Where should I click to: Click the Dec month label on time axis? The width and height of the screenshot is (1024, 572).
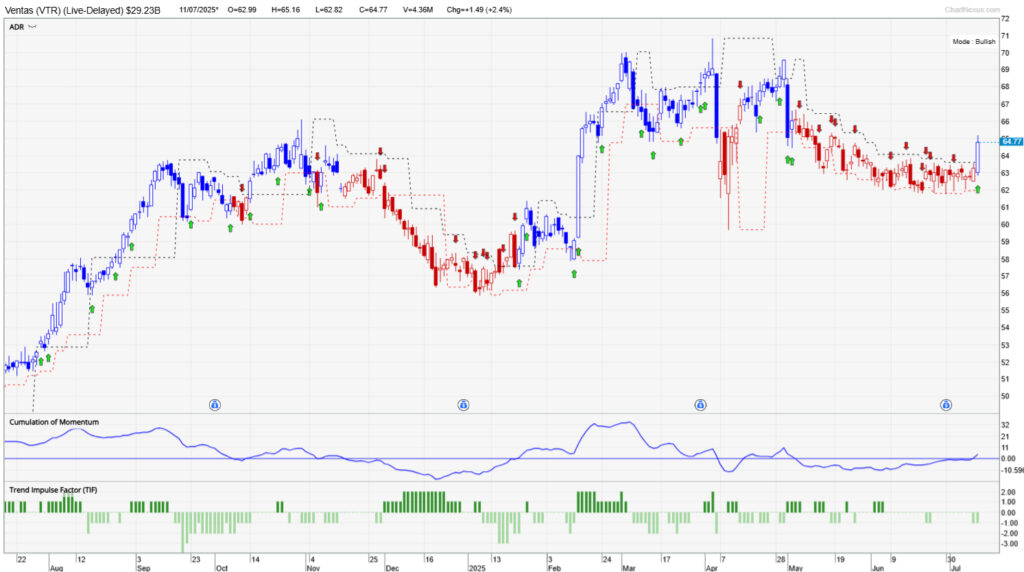(x=392, y=568)
